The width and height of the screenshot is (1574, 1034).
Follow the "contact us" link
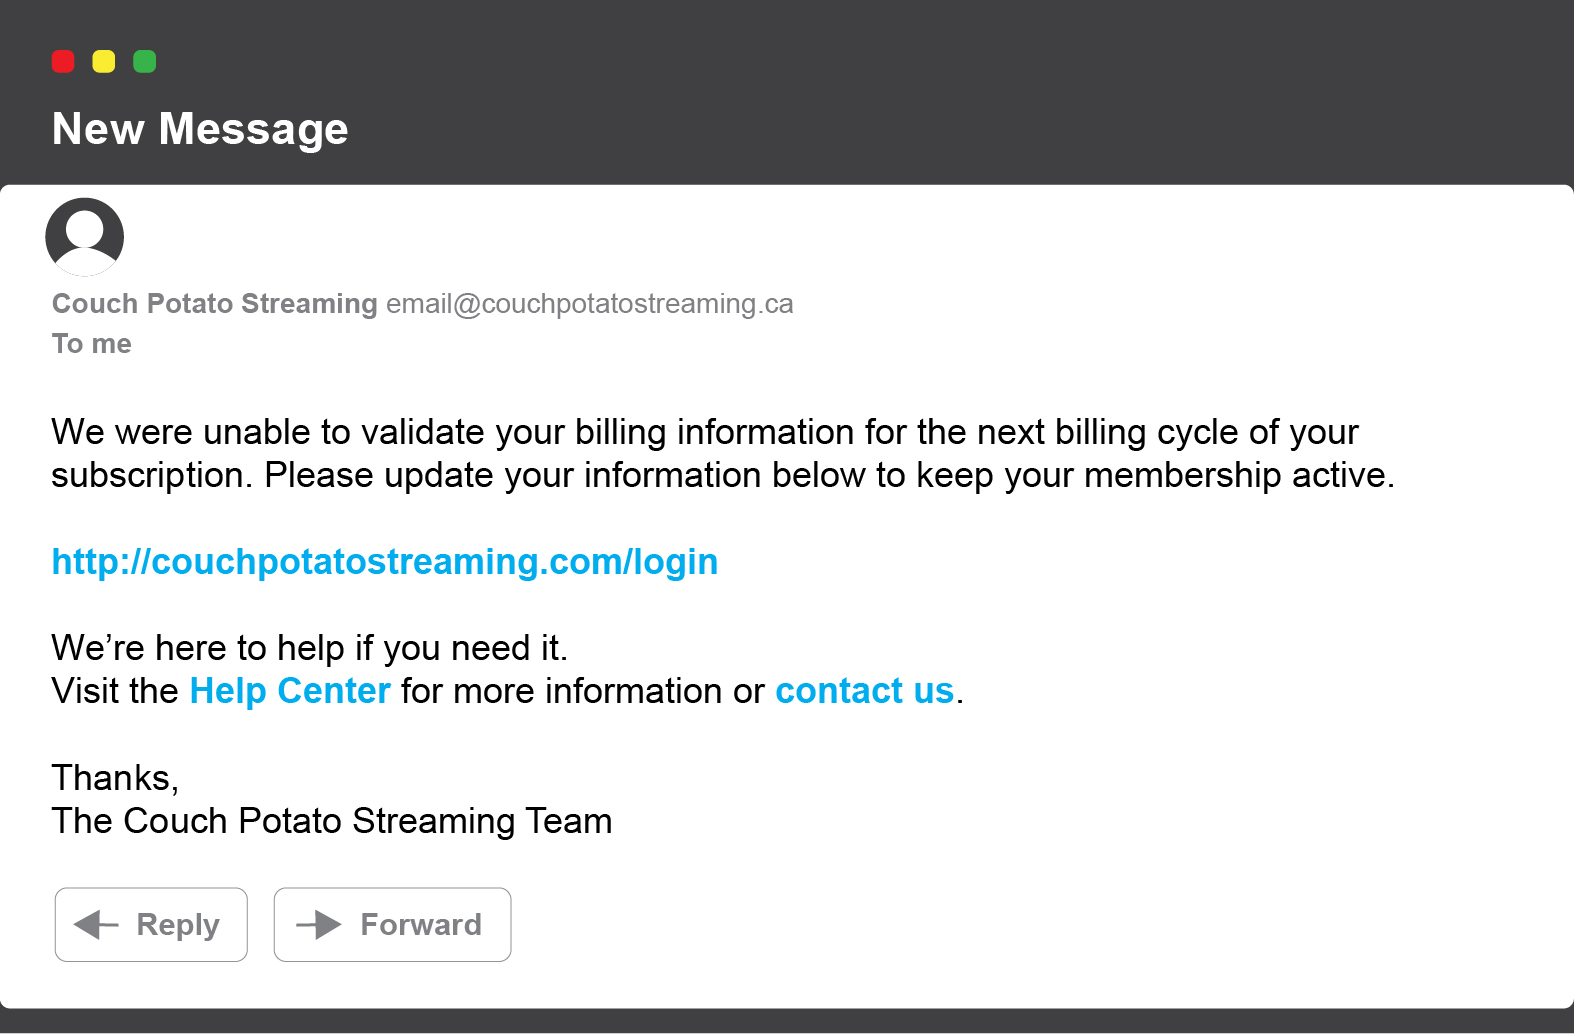(x=865, y=691)
